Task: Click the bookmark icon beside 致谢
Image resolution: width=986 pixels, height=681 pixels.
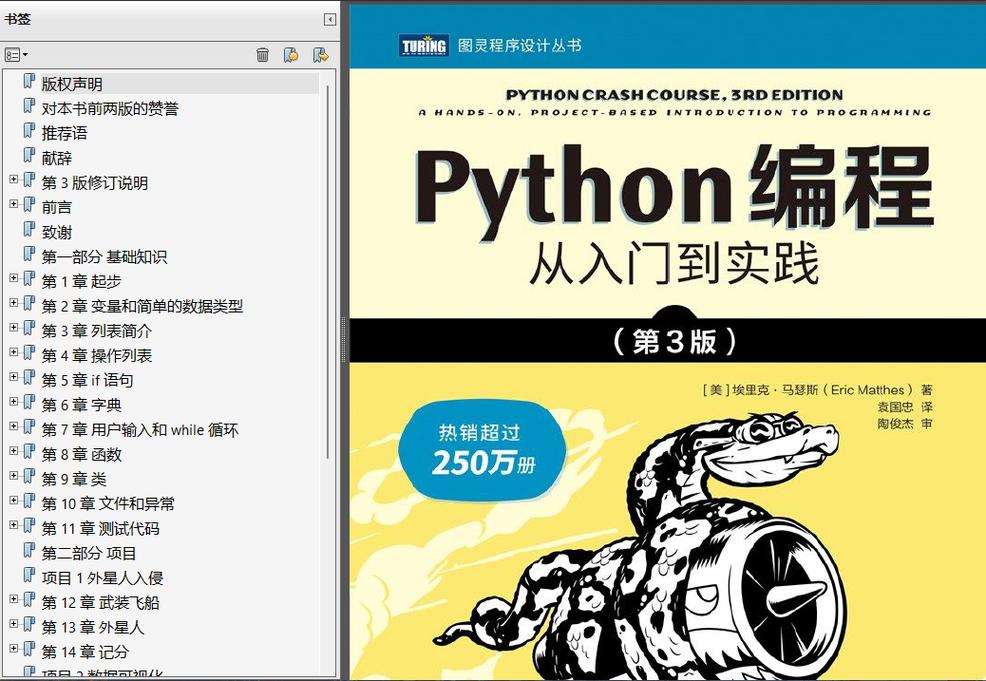Action: tap(28, 231)
